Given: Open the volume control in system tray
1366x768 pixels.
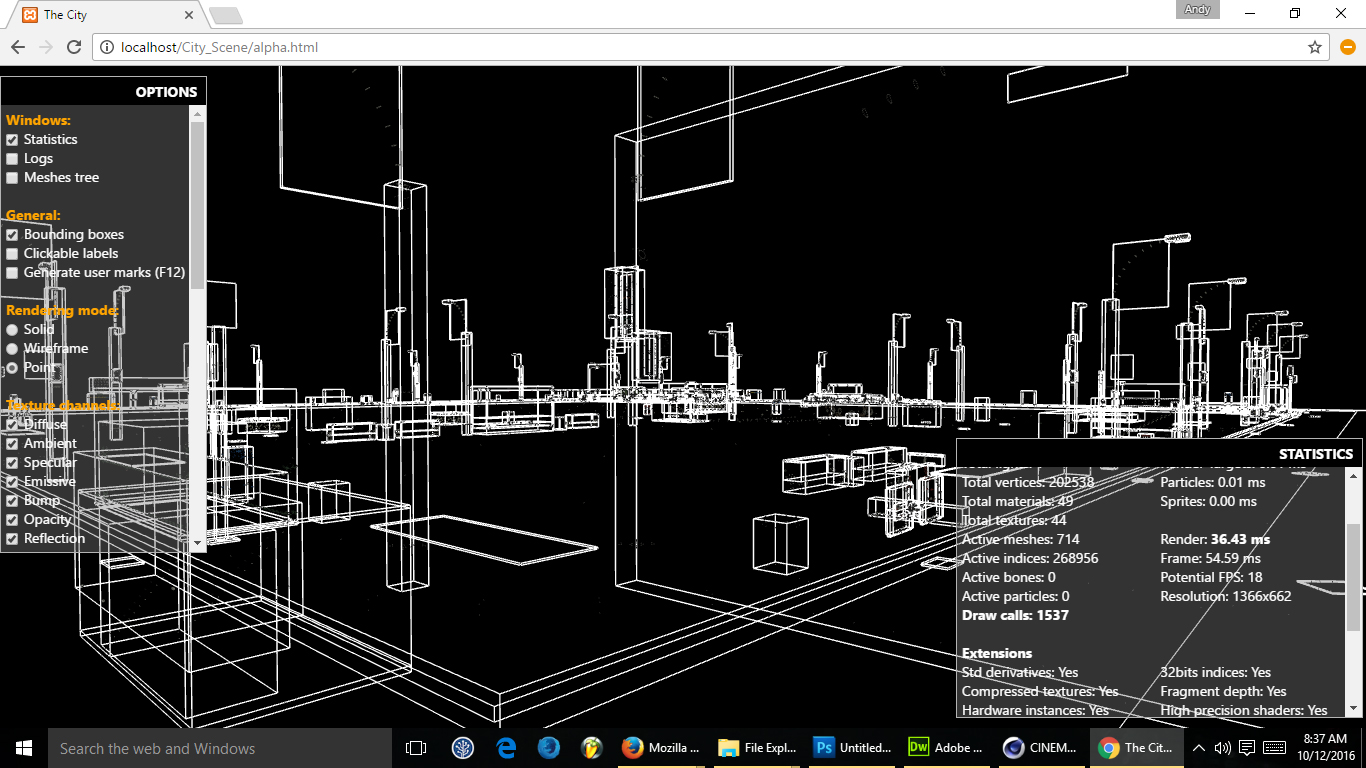Looking at the screenshot, I should [x=1222, y=748].
